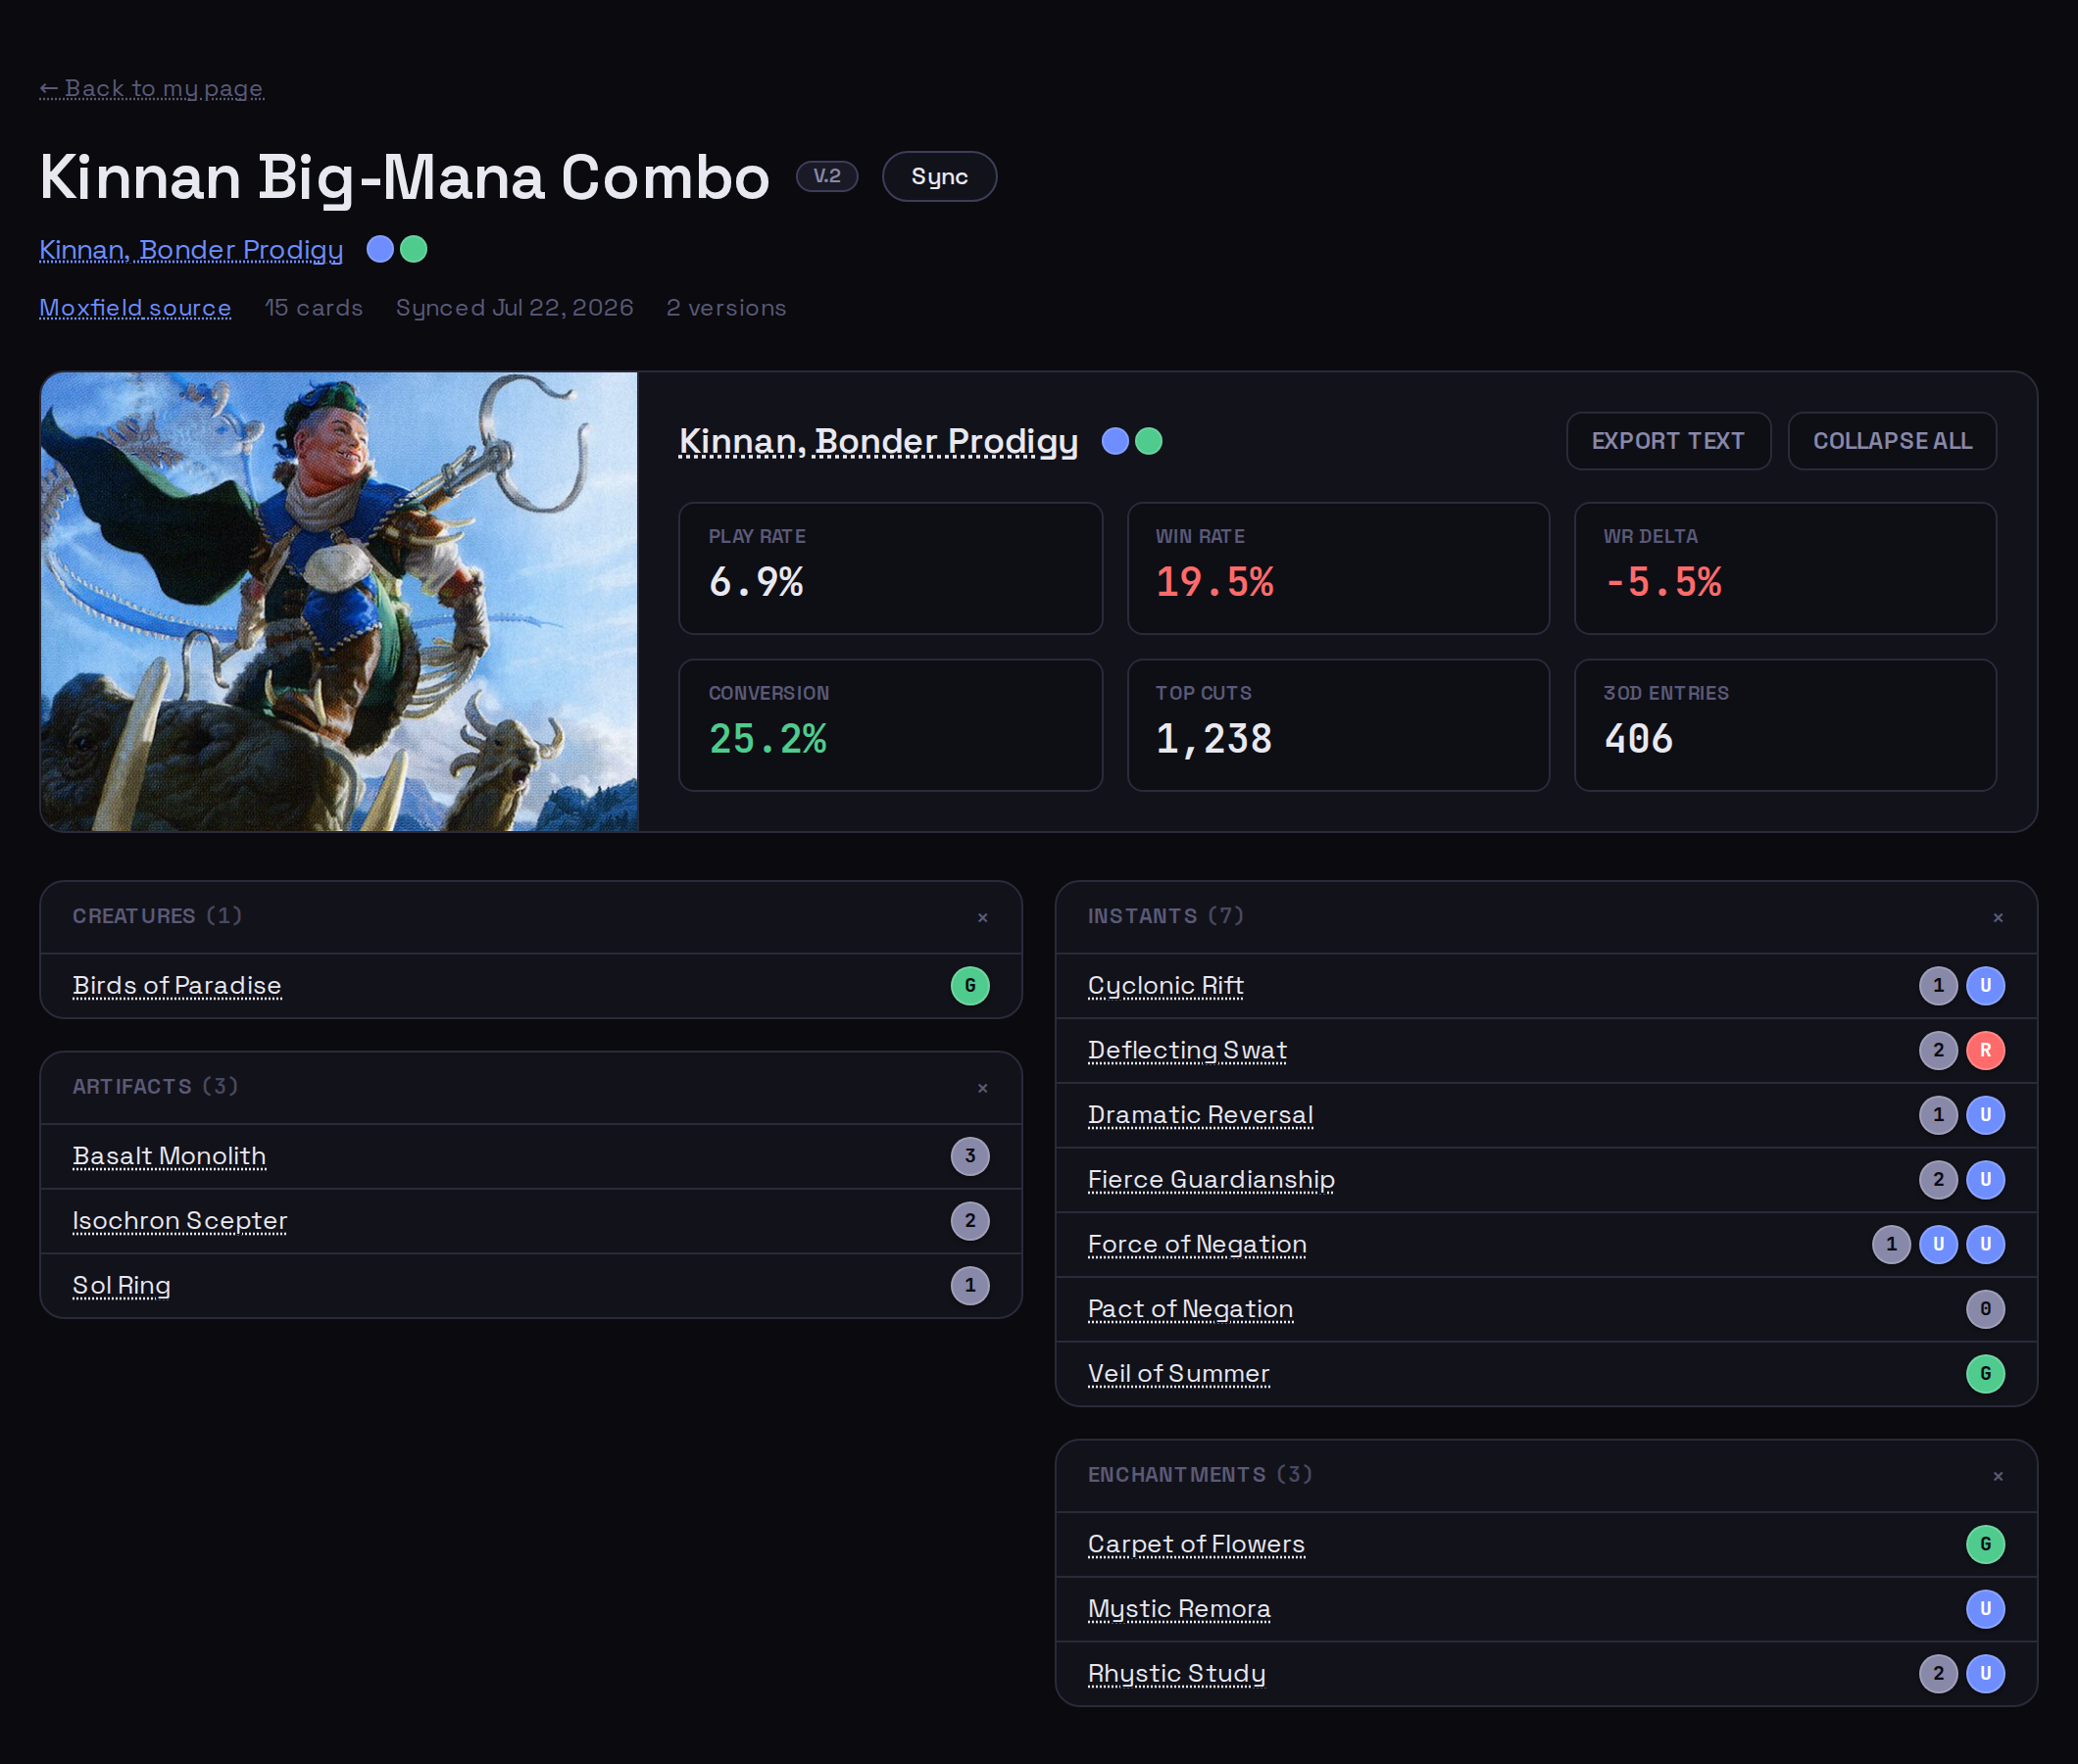Click the Play Rate 6.9% stat tile
The width and height of the screenshot is (2078, 1764).
point(890,568)
